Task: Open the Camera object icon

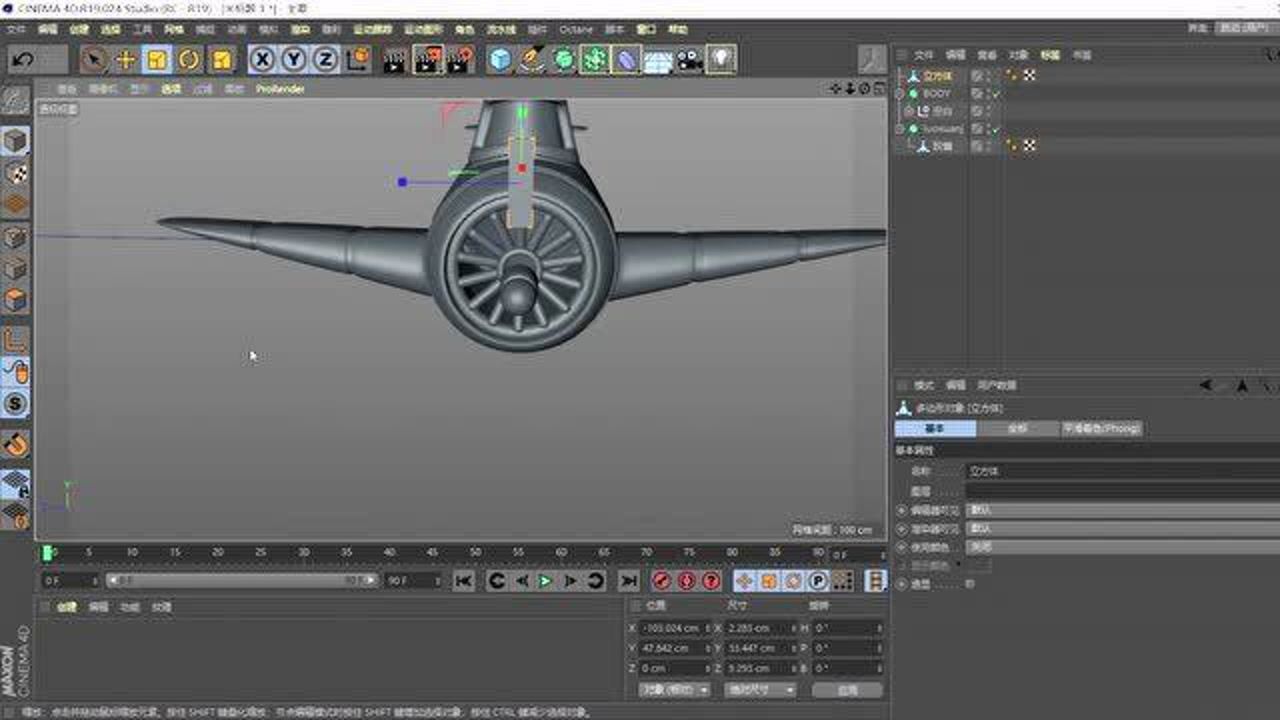Action: point(689,60)
